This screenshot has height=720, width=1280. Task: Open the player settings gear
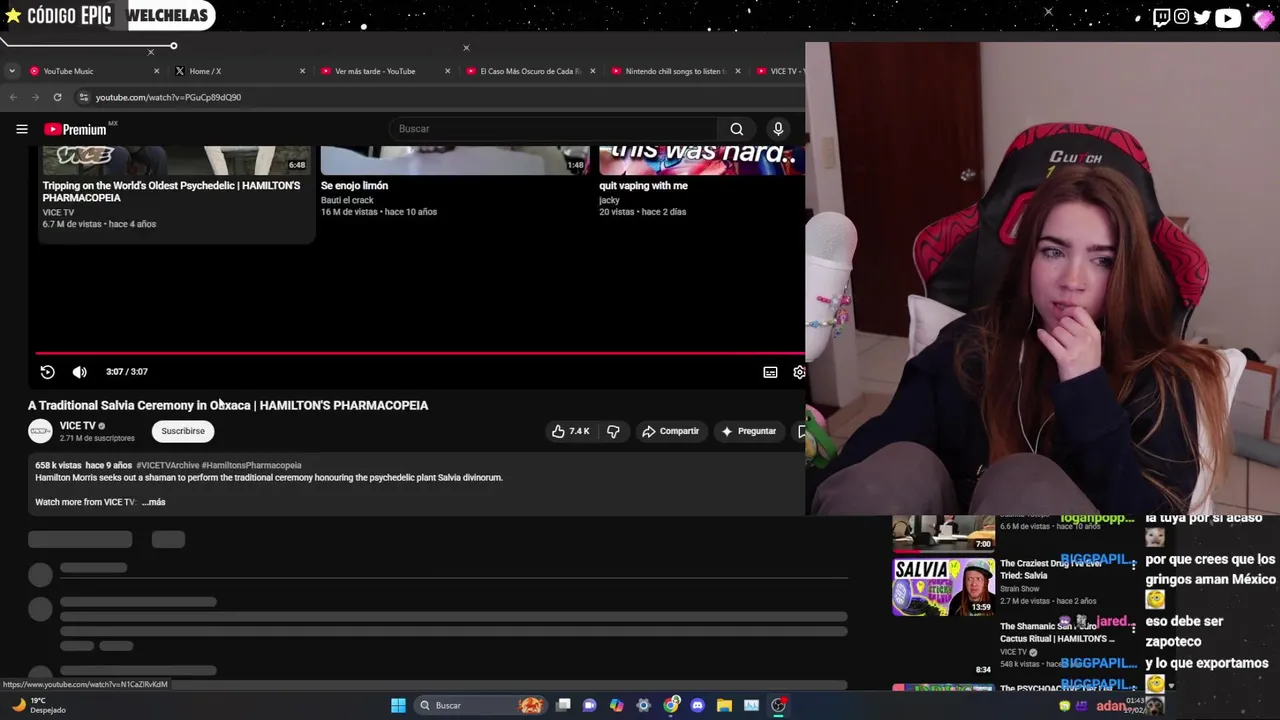799,372
